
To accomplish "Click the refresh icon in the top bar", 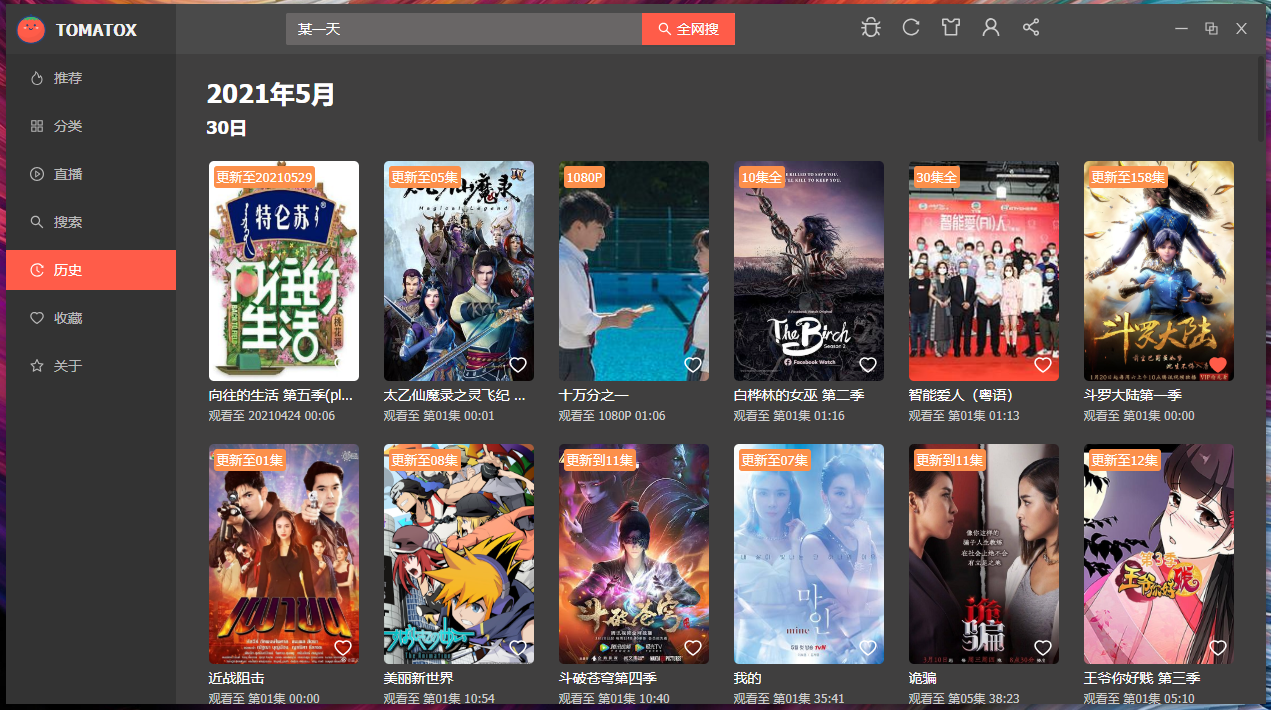I will tap(911, 28).
